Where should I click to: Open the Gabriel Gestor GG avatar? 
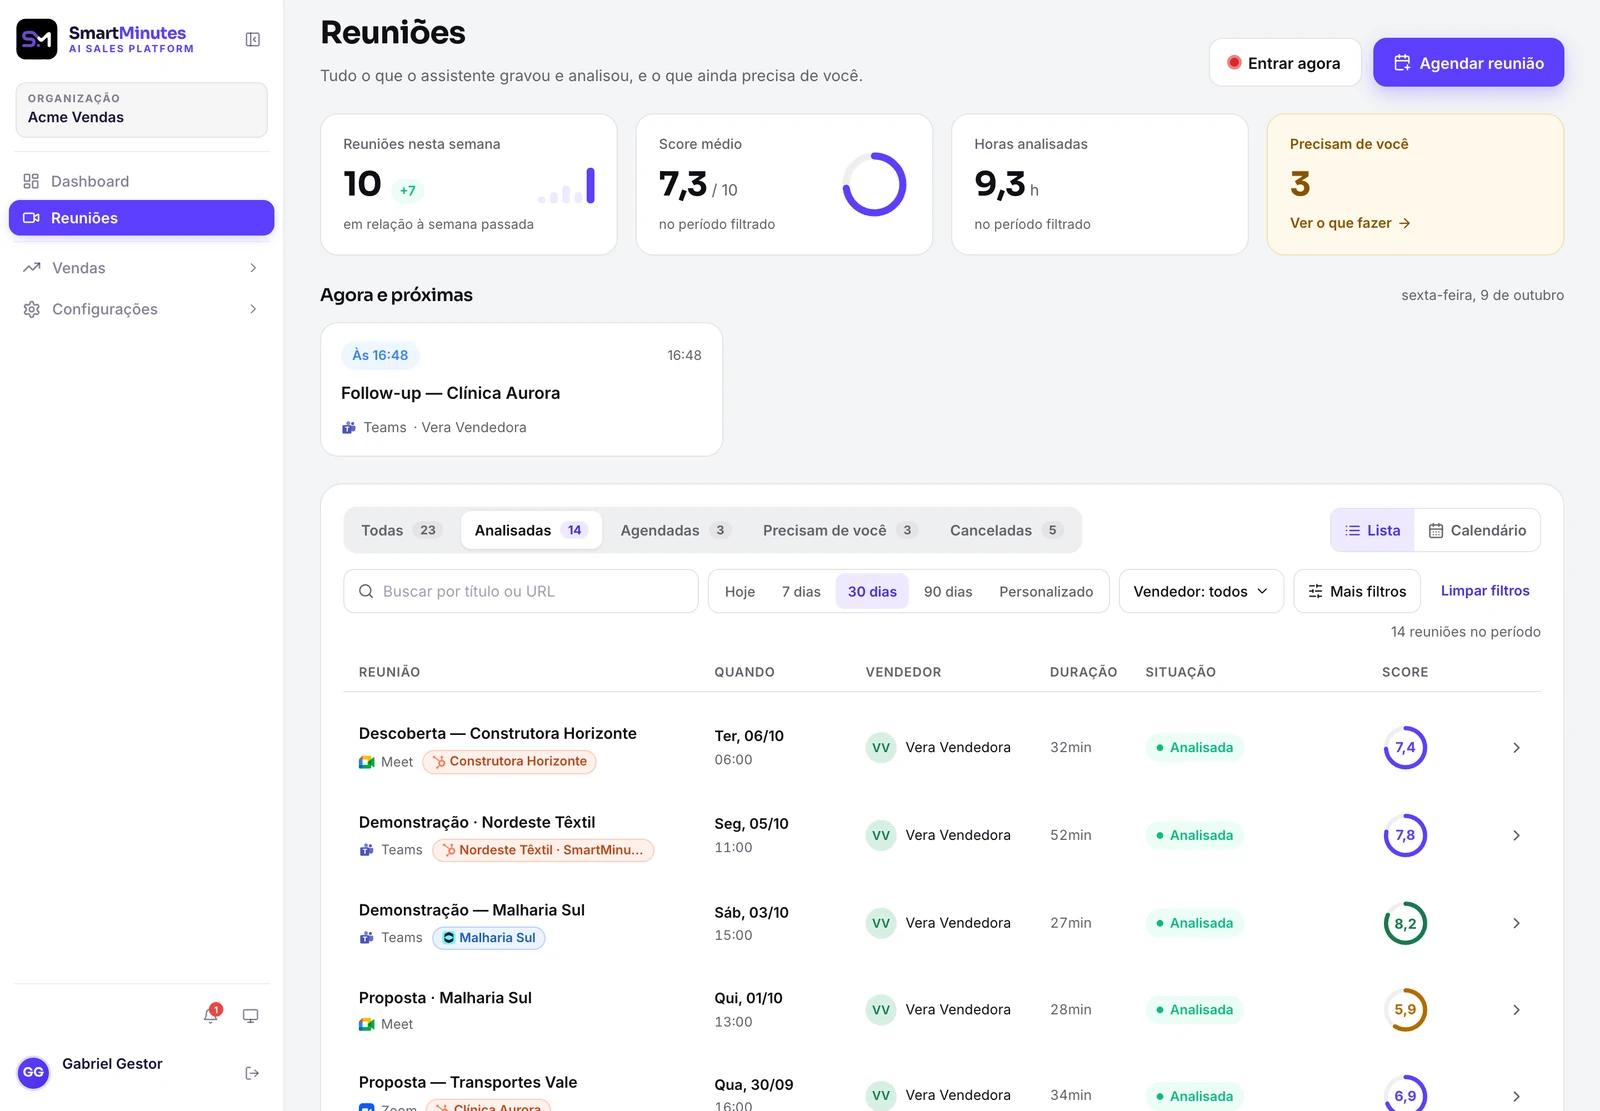click(33, 1072)
